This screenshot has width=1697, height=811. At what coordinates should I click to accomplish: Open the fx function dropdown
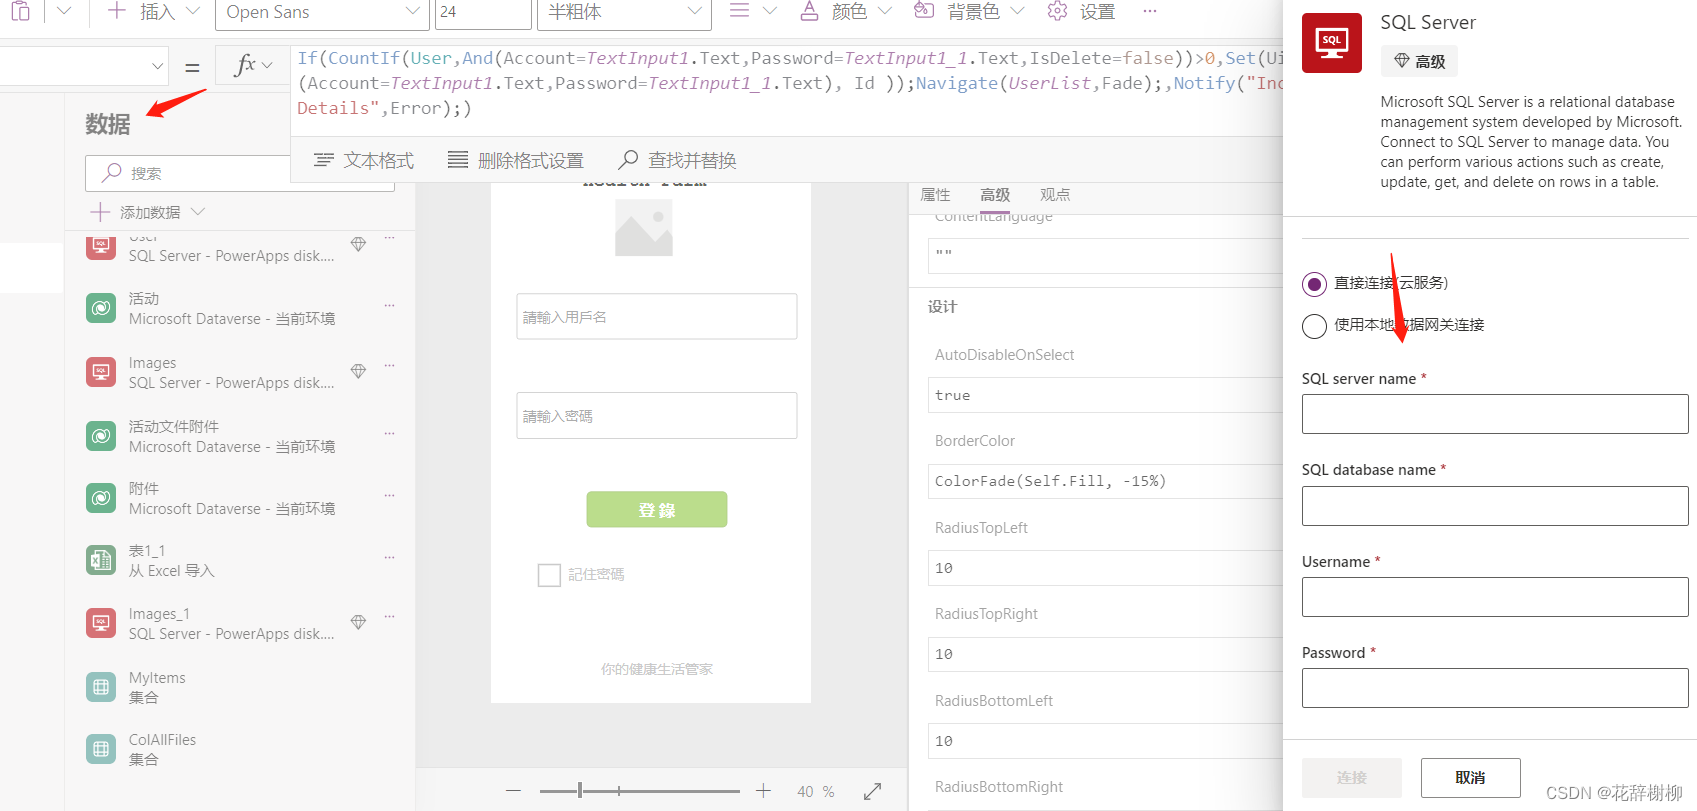coord(252,66)
